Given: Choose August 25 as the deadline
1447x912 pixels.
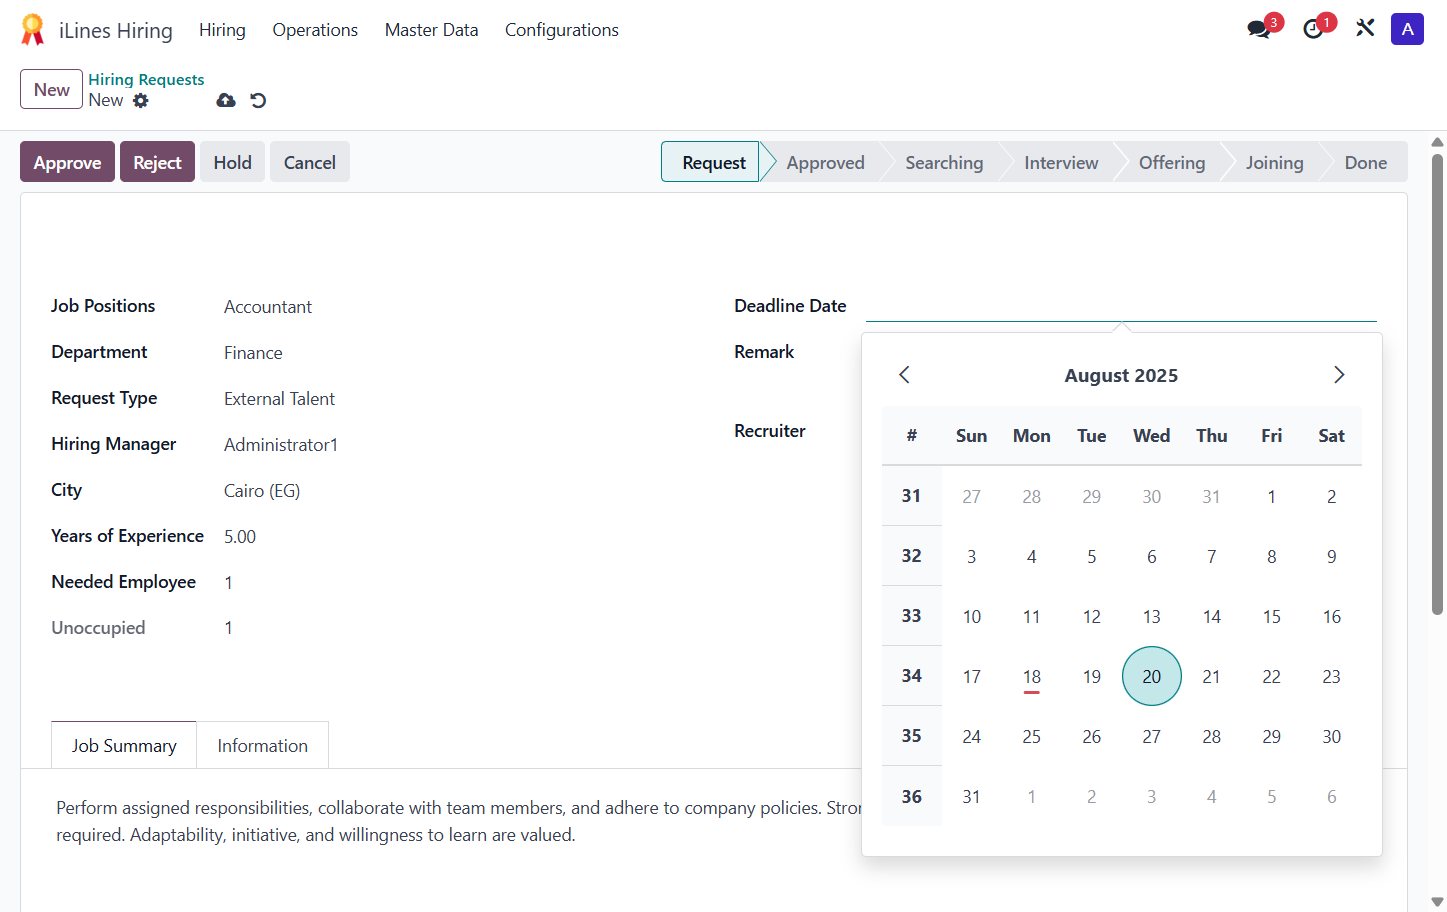Looking at the screenshot, I should (1032, 736).
